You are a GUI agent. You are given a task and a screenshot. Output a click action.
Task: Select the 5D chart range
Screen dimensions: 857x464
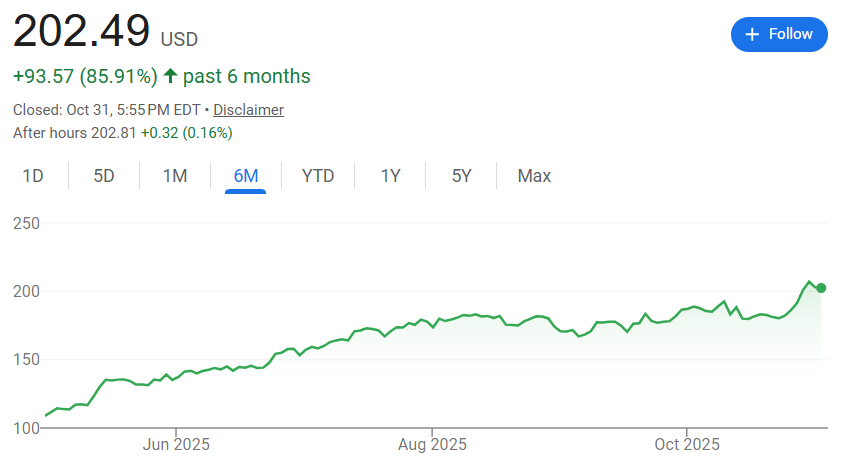tap(104, 176)
